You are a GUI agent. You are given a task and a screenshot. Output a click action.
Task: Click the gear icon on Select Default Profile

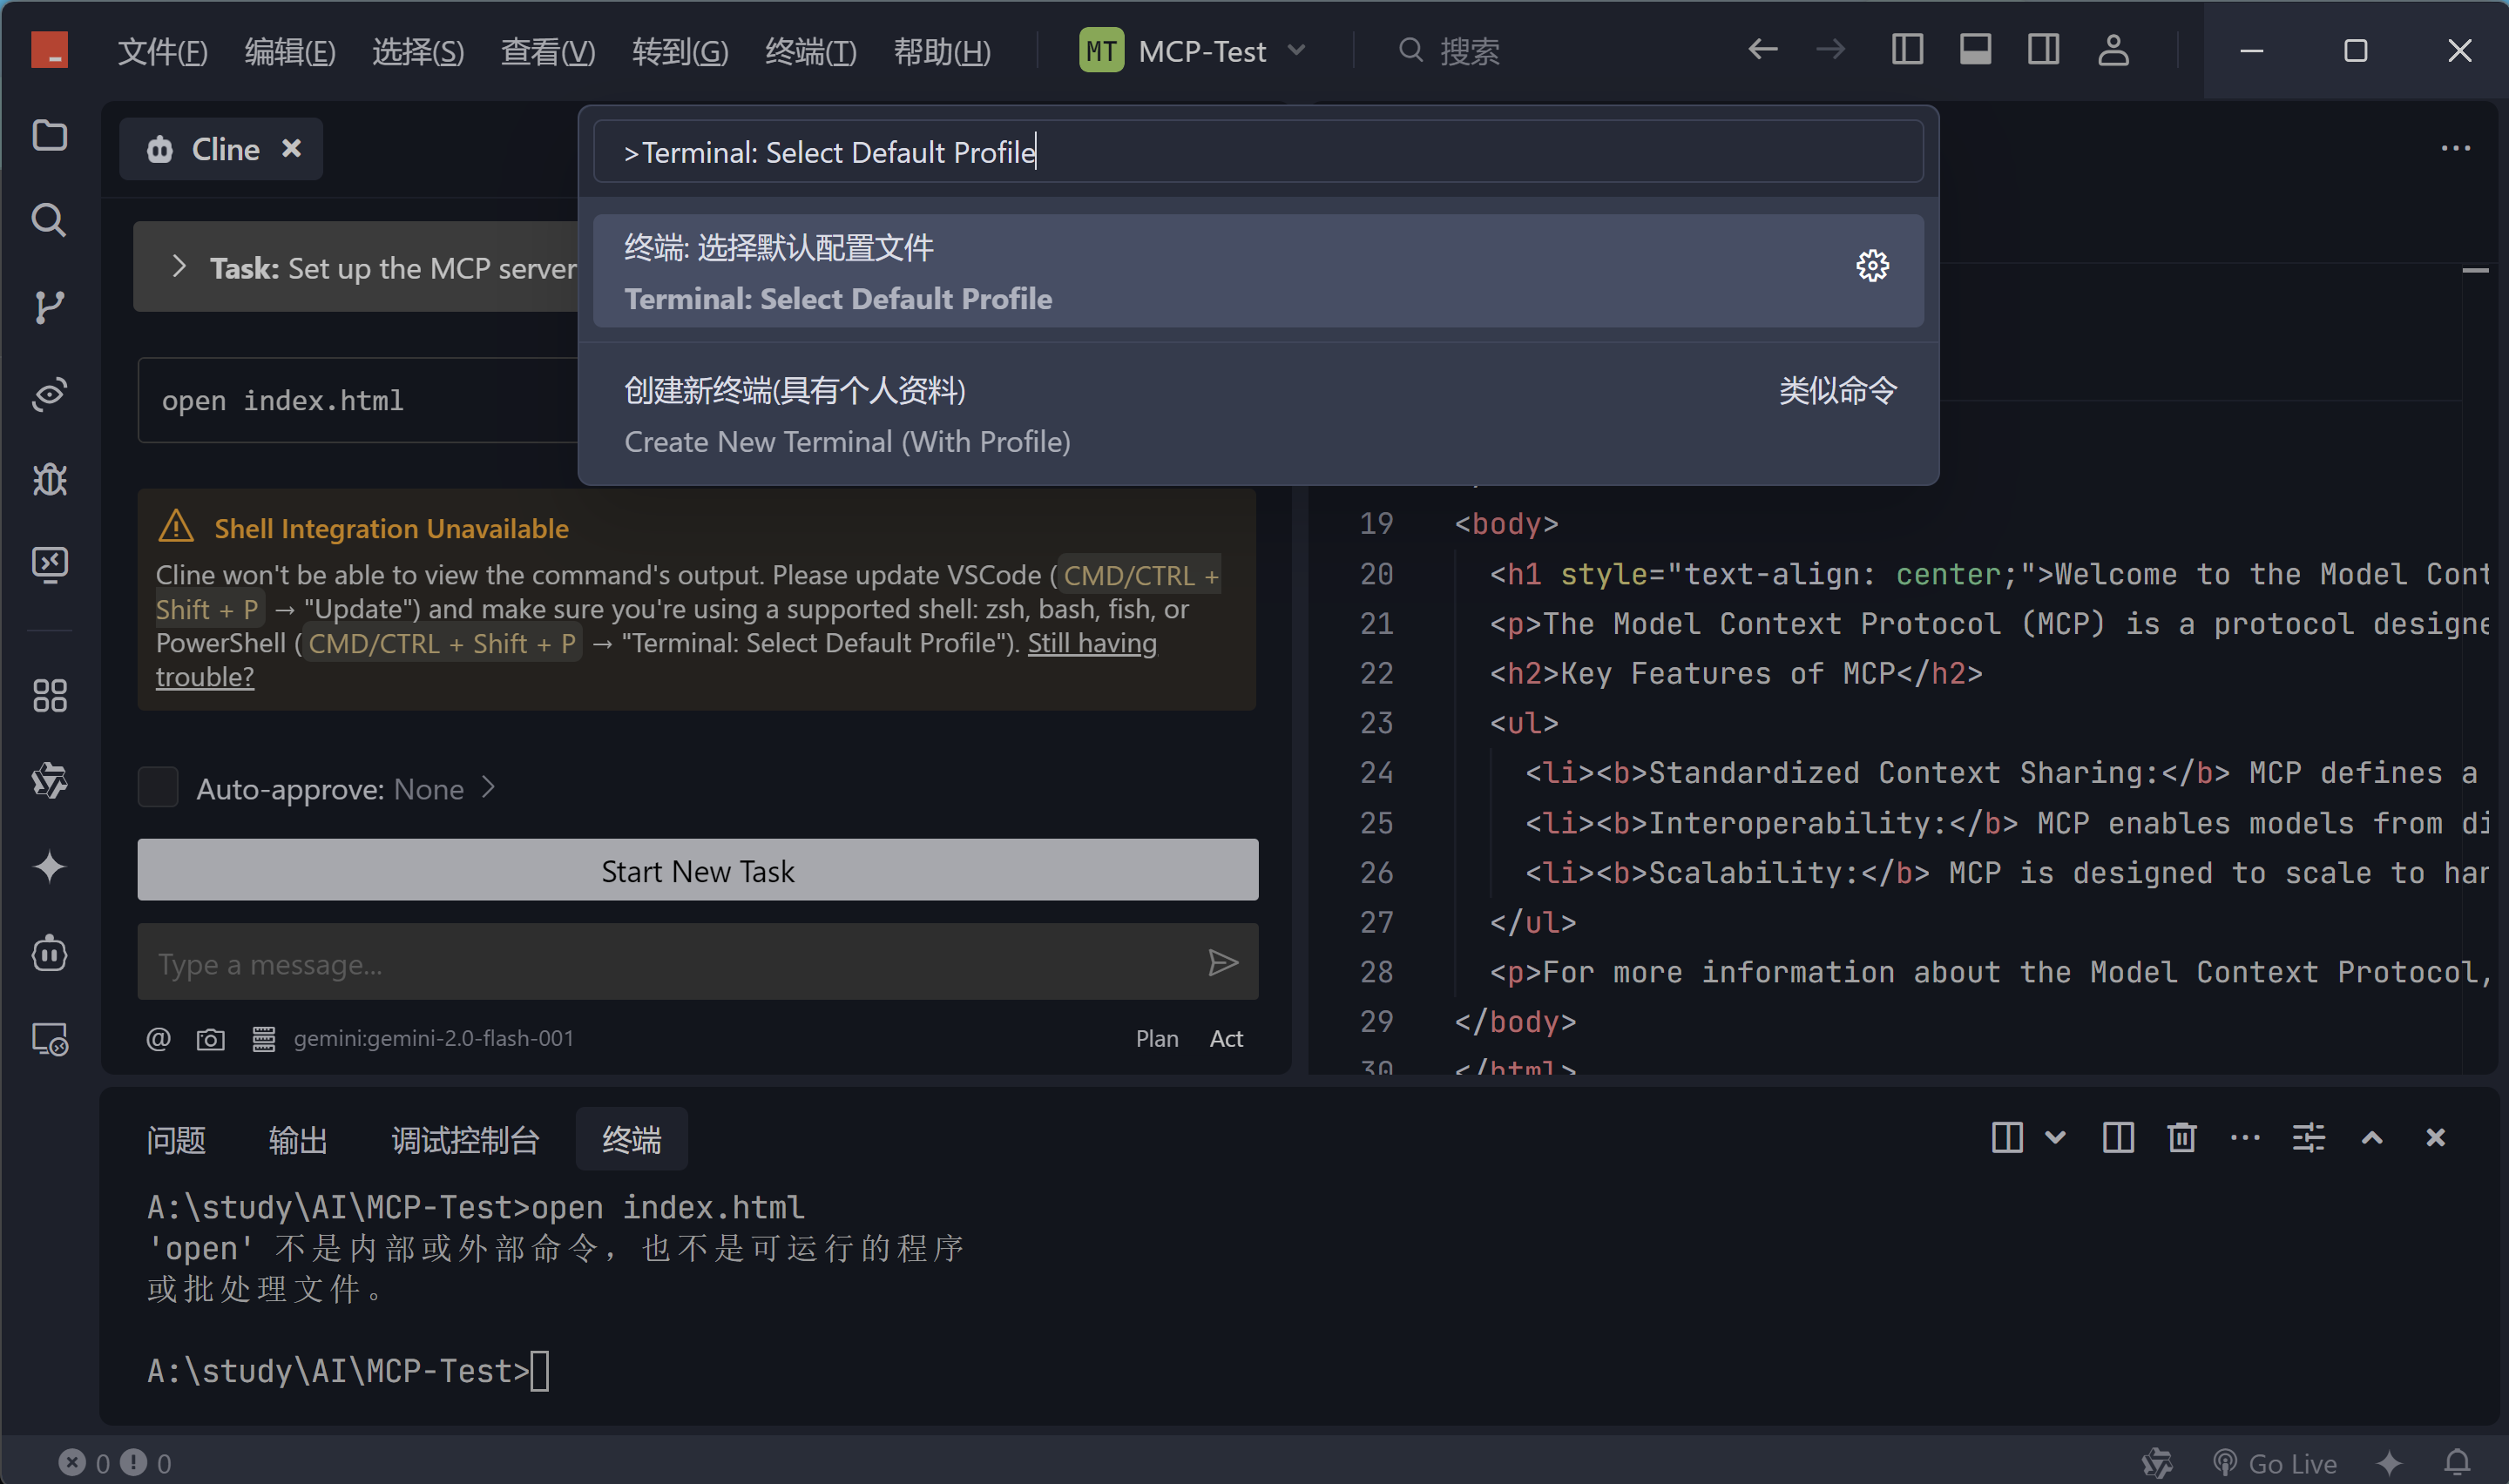point(1872,266)
